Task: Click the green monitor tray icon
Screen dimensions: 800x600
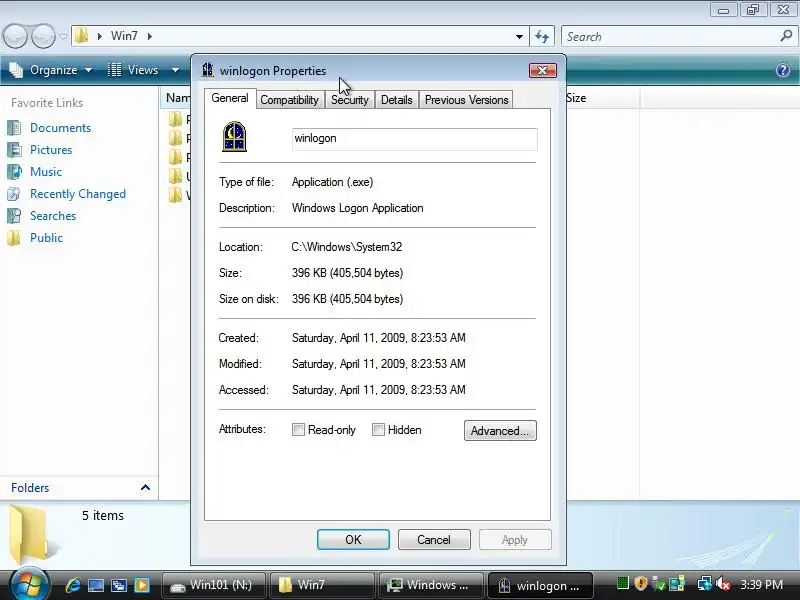Action: (x=622, y=583)
